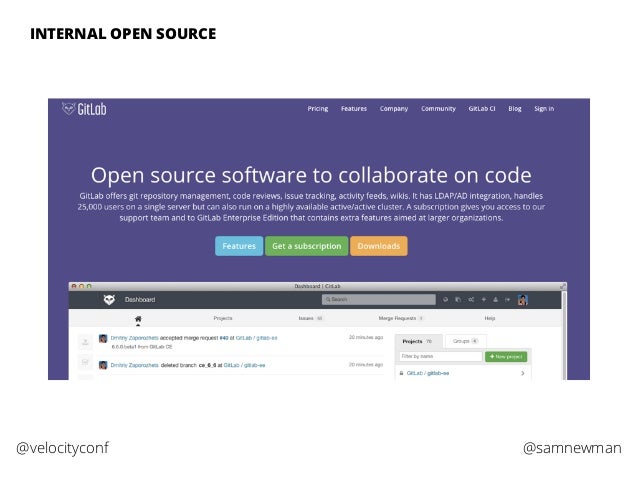Click the orange Downloads button
This screenshot has height=479, width=638.
tap(378, 246)
